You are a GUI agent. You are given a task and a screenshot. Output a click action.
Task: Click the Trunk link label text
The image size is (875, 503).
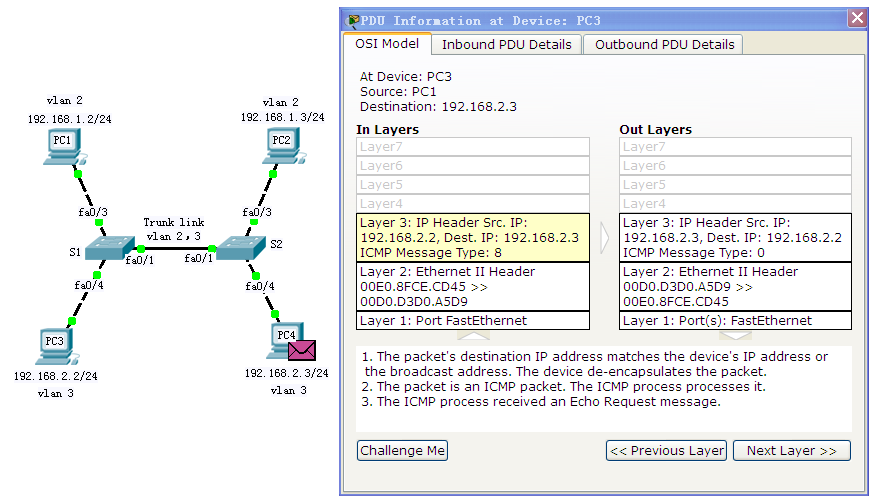coord(174,222)
